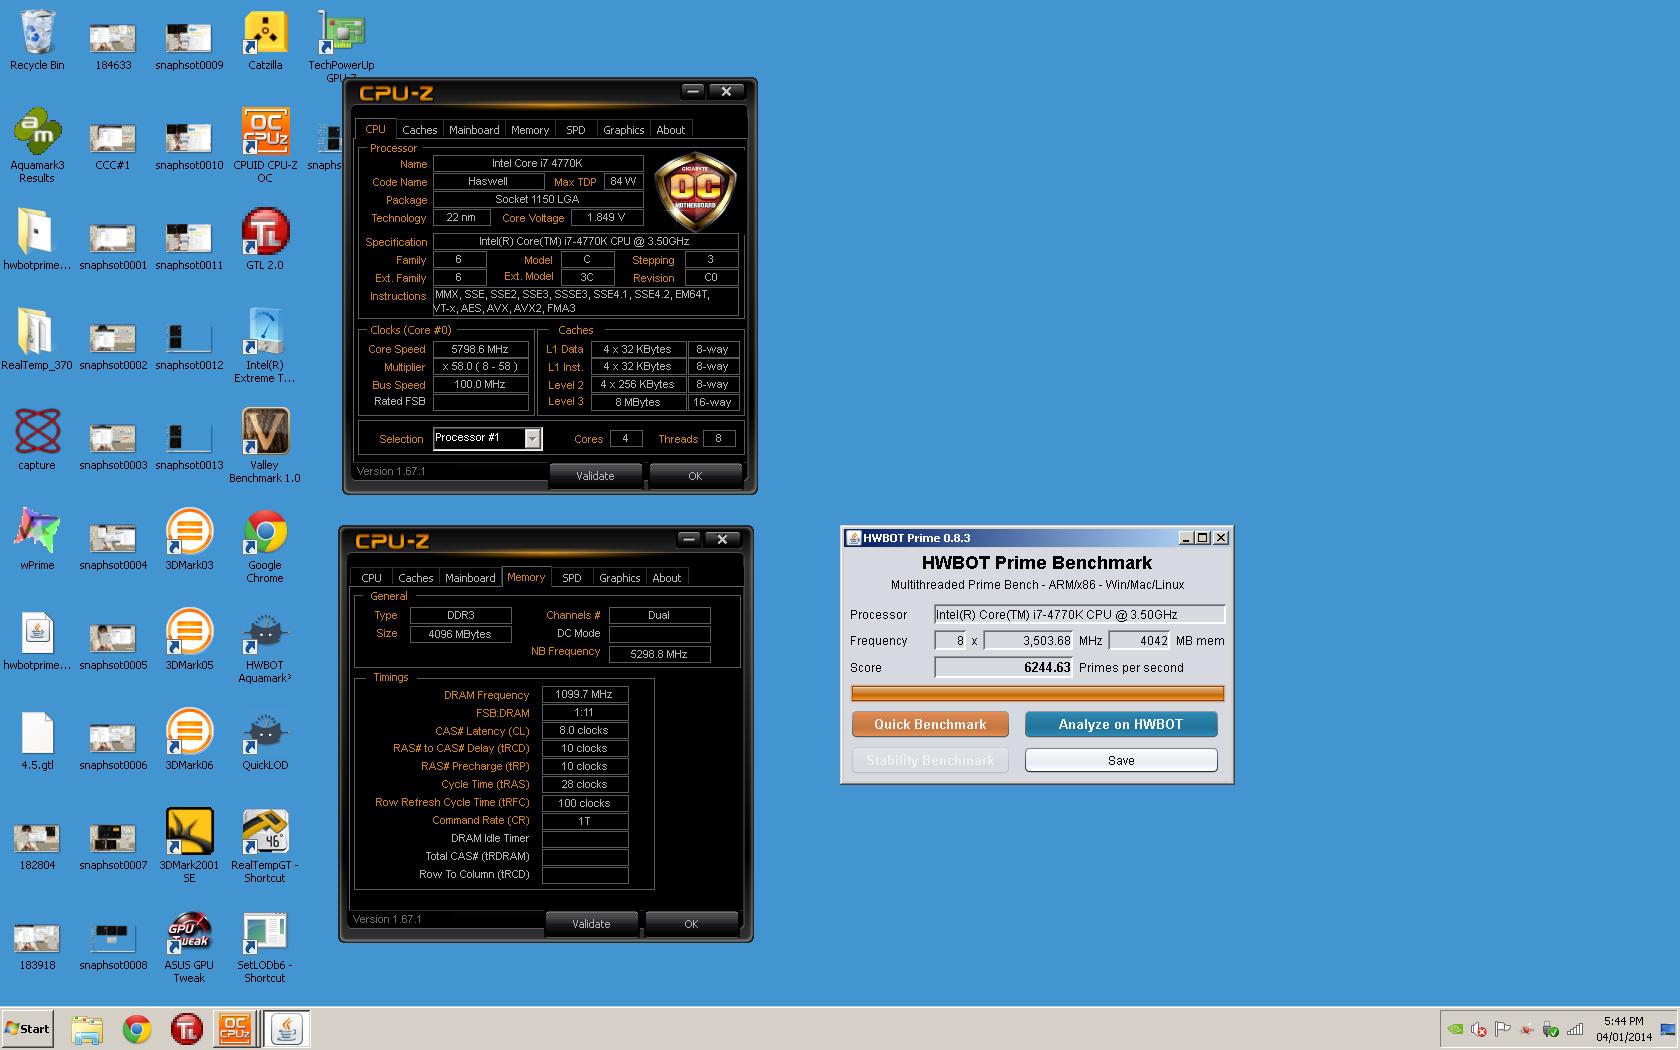The image size is (1680, 1050).
Task: Open SetLODb6 shortcut
Action: coord(265,945)
